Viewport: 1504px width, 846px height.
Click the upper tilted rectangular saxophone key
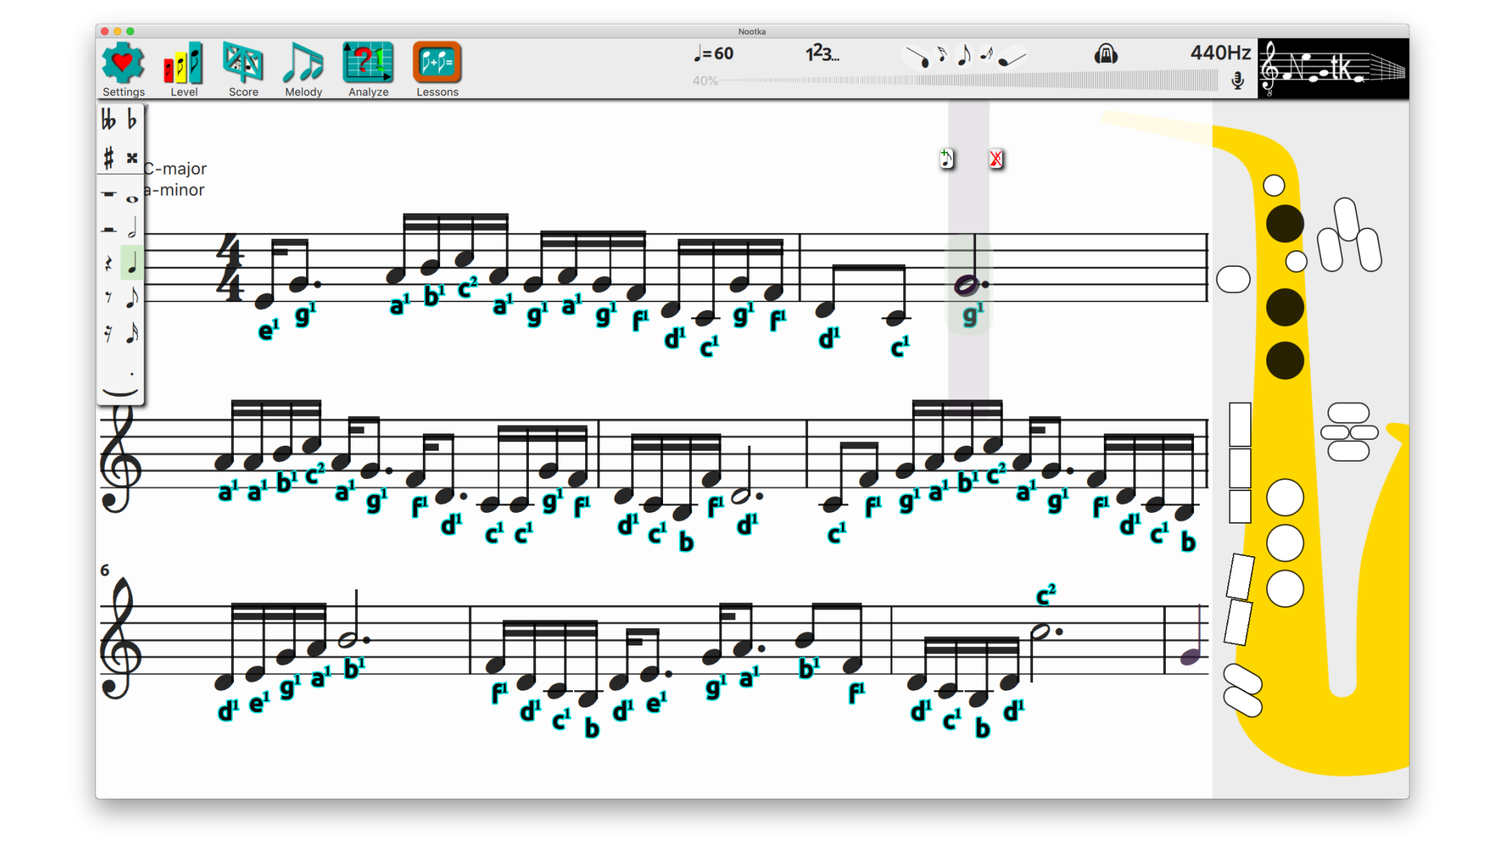point(1240,577)
